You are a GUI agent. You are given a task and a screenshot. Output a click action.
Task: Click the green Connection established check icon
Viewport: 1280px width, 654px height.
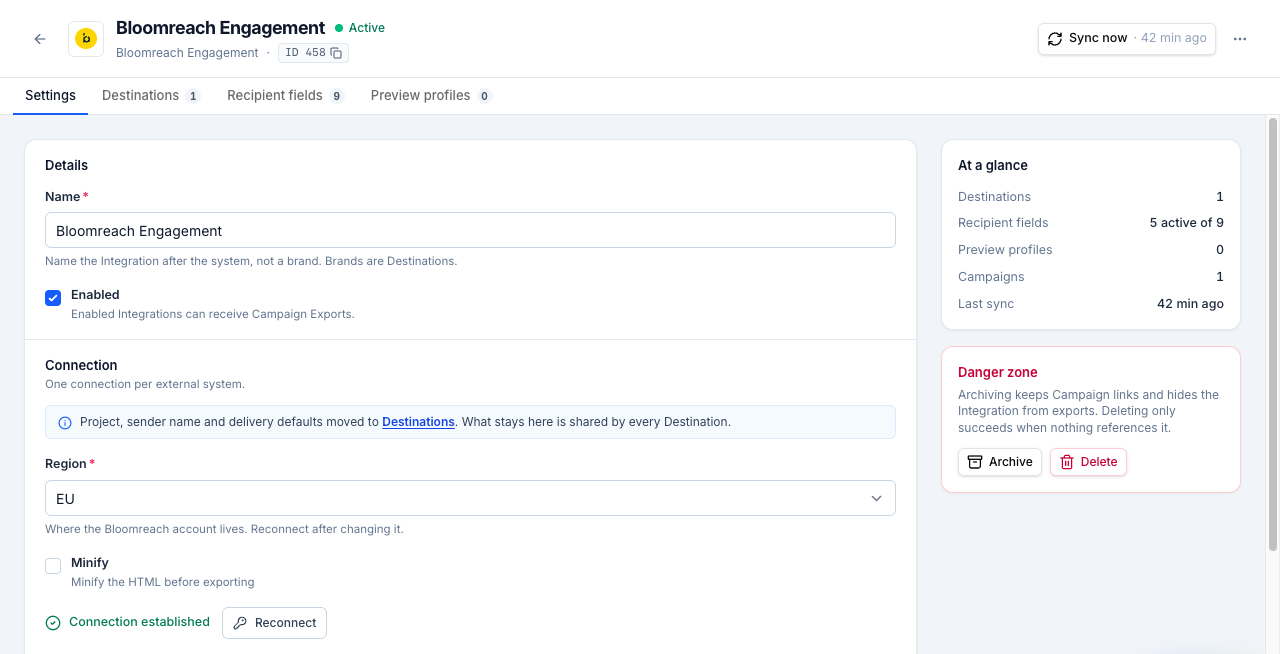tap(53, 623)
